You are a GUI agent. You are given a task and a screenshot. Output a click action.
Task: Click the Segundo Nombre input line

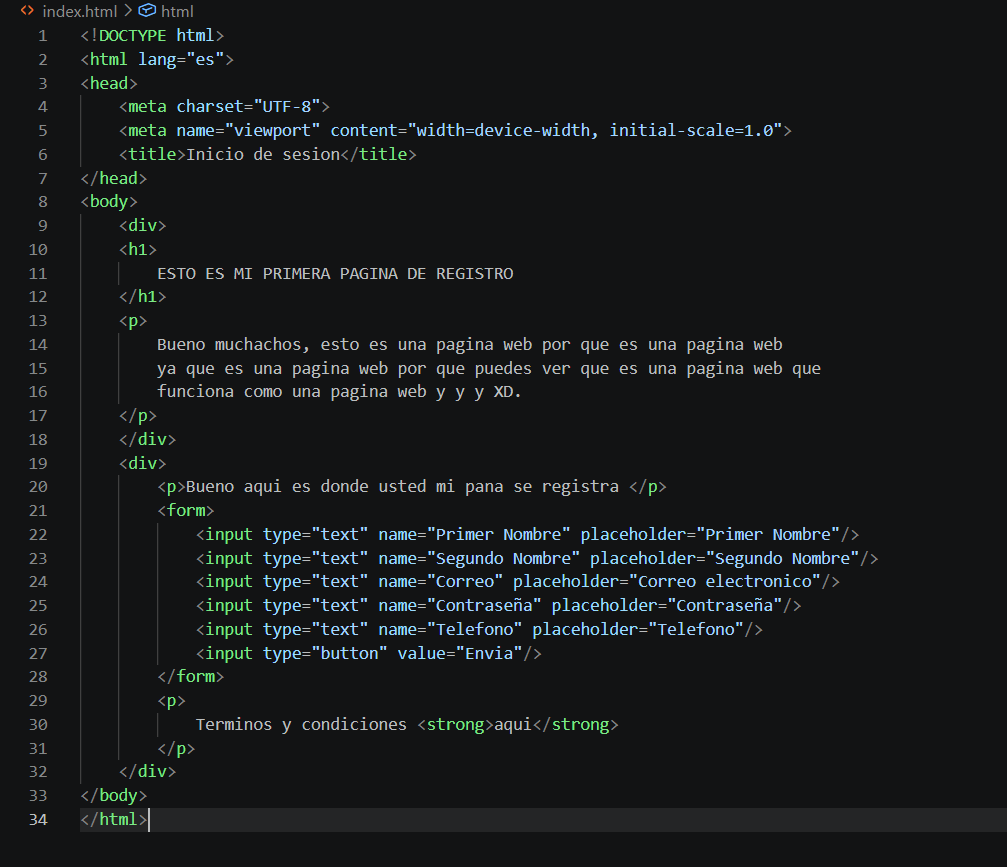(538, 558)
